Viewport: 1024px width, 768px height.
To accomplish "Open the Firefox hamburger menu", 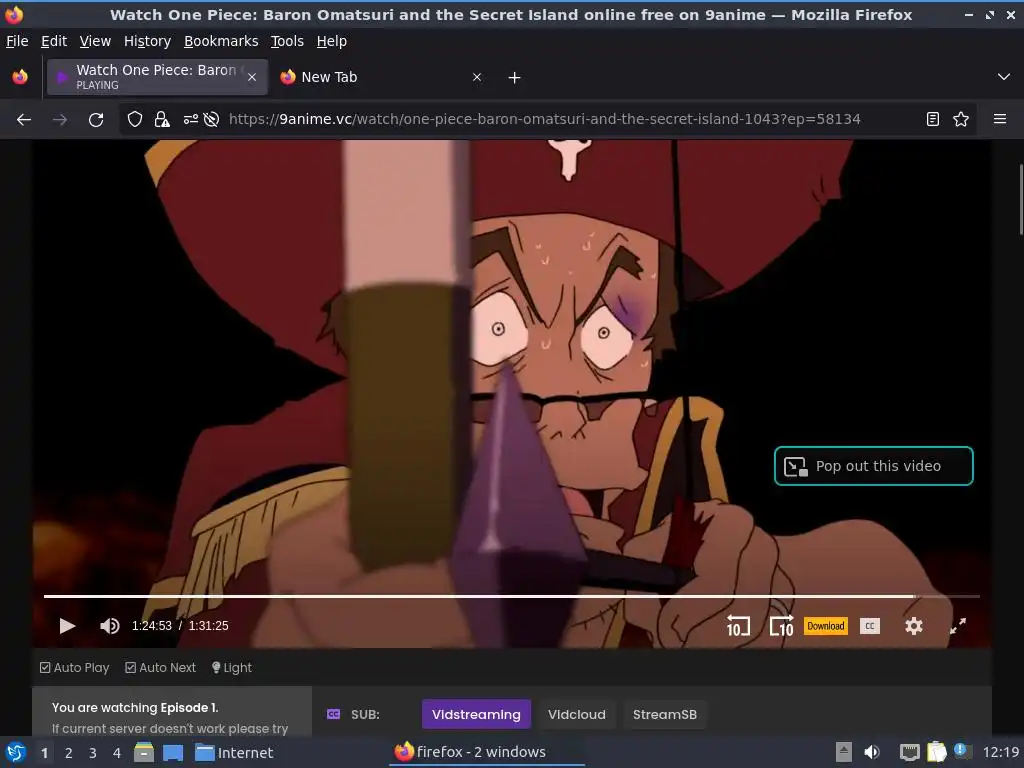I will tap(1000, 120).
